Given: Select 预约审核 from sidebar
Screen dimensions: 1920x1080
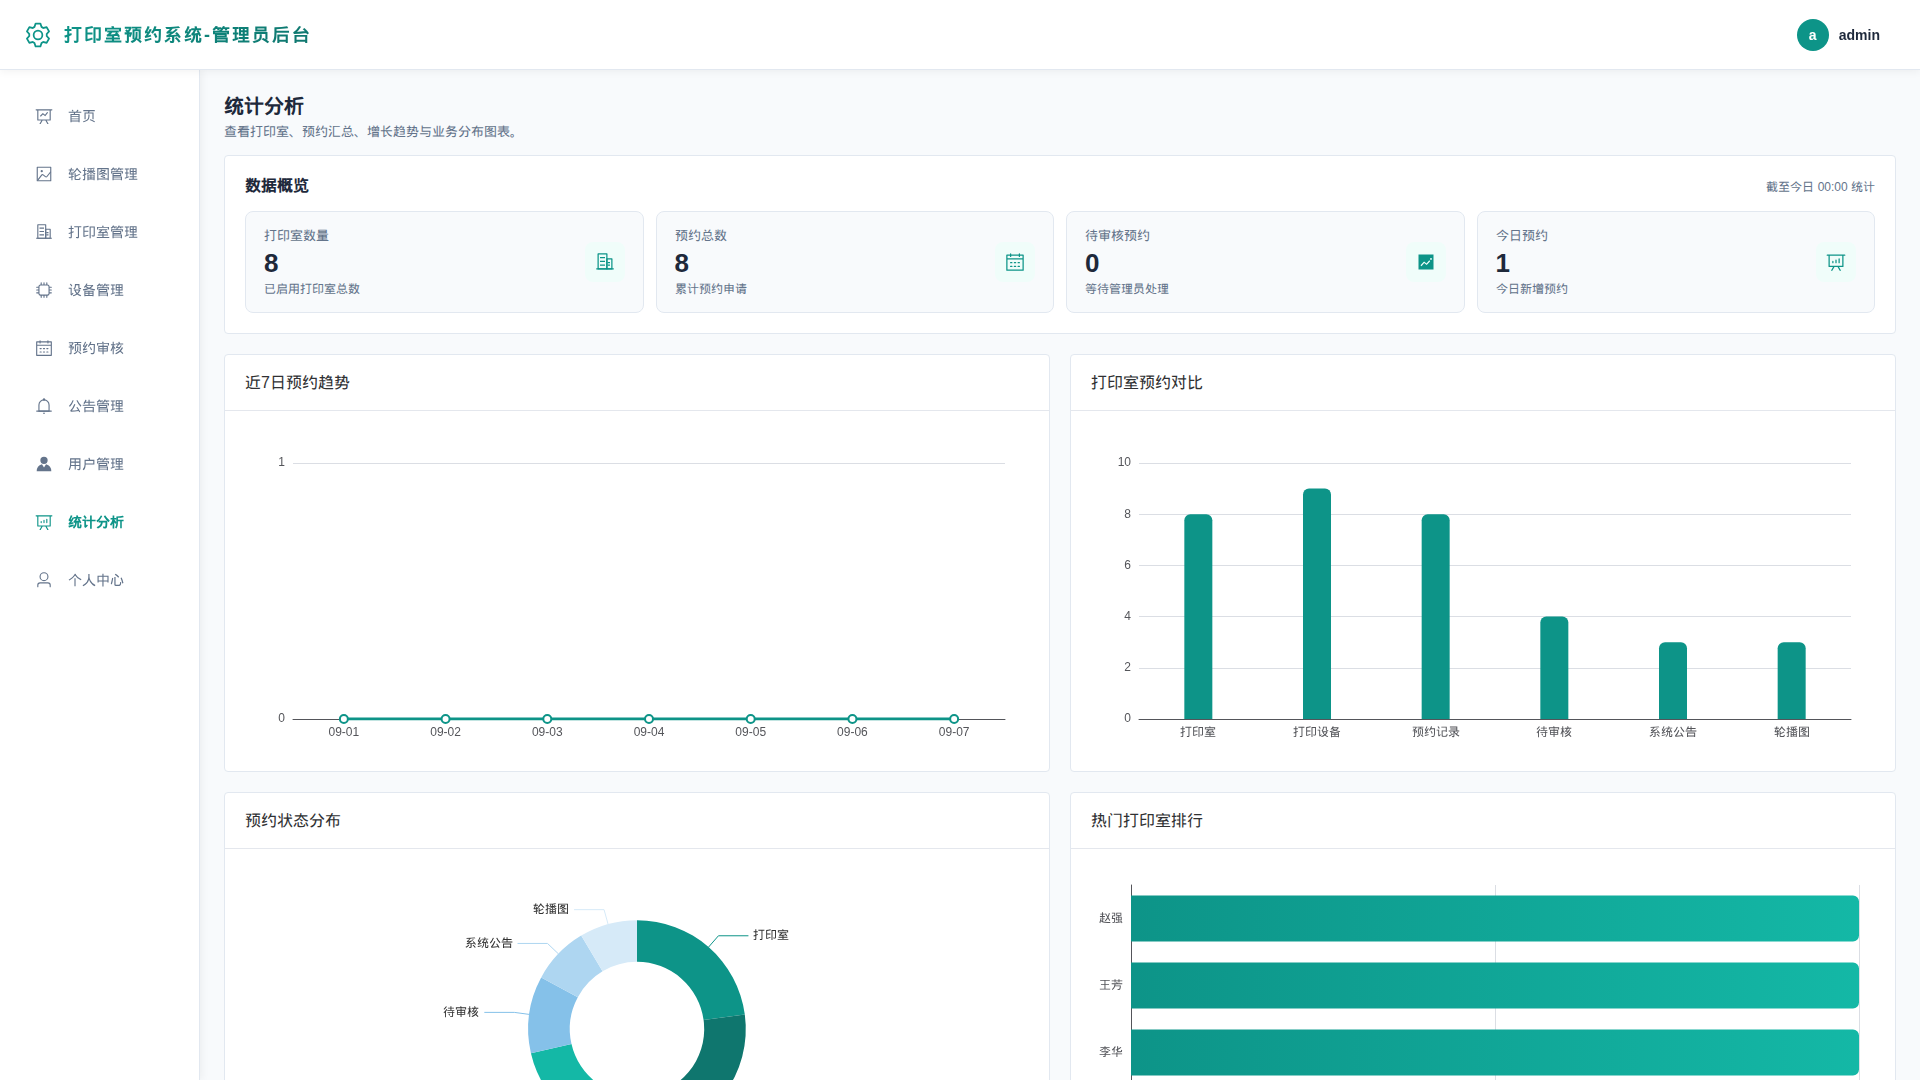Looking at the screenshot, I should [x=100, y=348].
